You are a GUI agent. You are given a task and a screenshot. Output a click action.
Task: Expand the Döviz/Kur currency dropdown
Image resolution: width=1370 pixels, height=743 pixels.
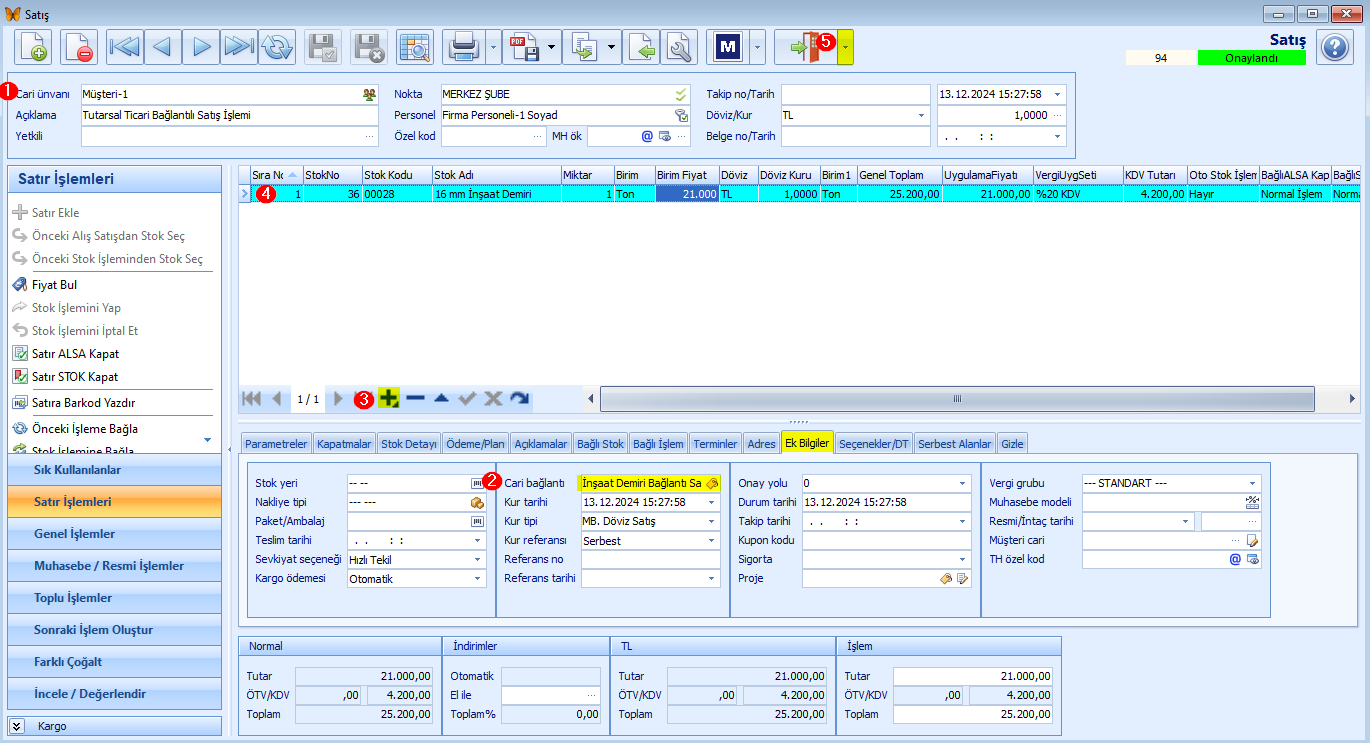coord(922,115)
